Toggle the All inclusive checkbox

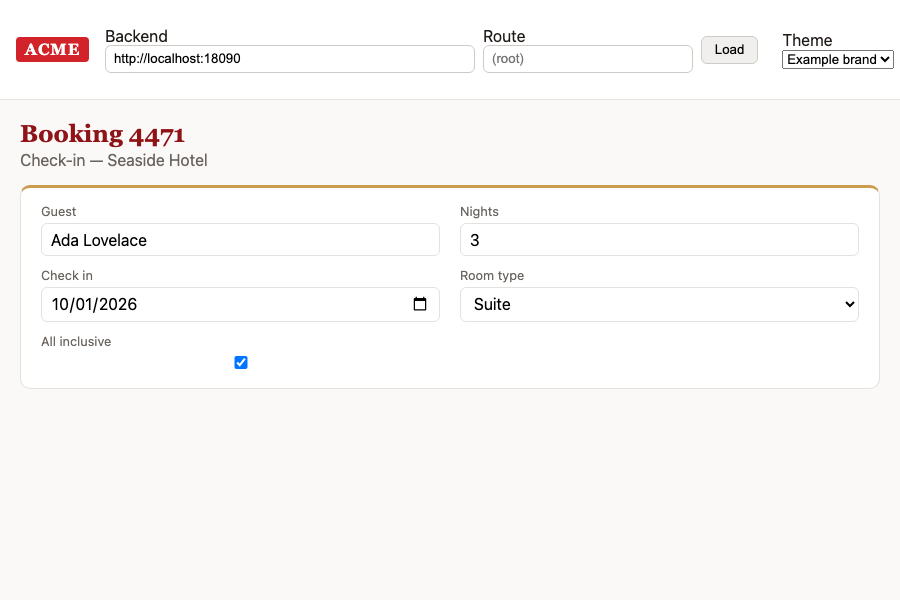[x=241, y=362]
